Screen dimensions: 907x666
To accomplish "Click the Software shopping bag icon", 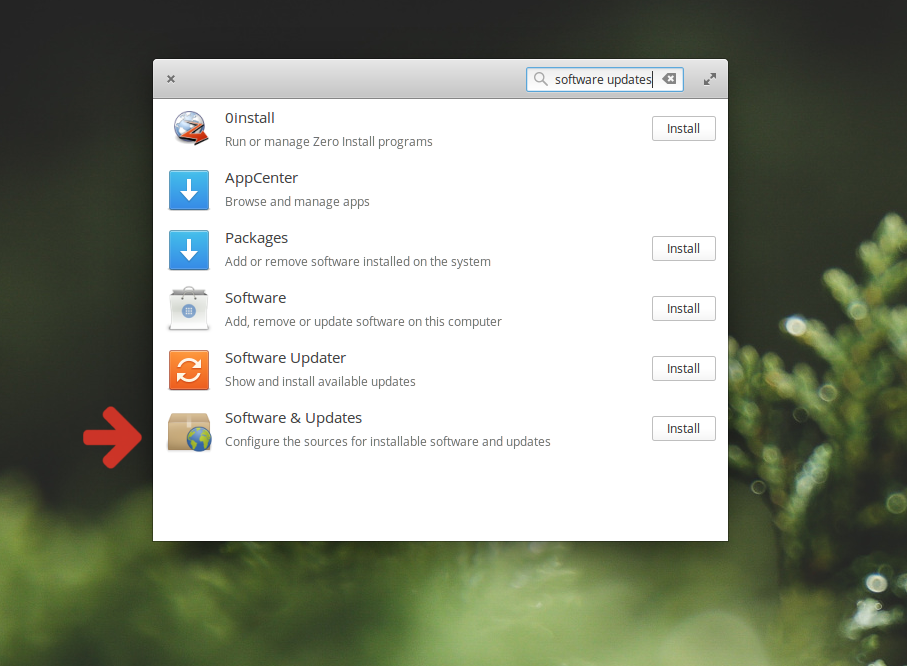I will (x=189, y=309).
